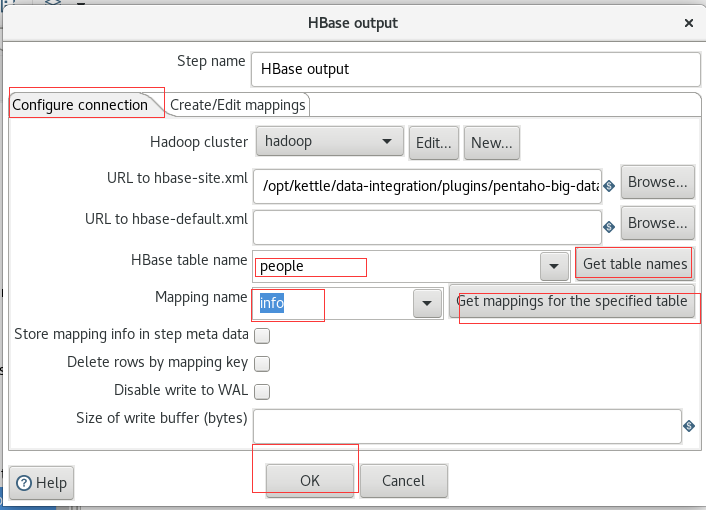Browse for hbase-site.xml file

coord(657,182)
